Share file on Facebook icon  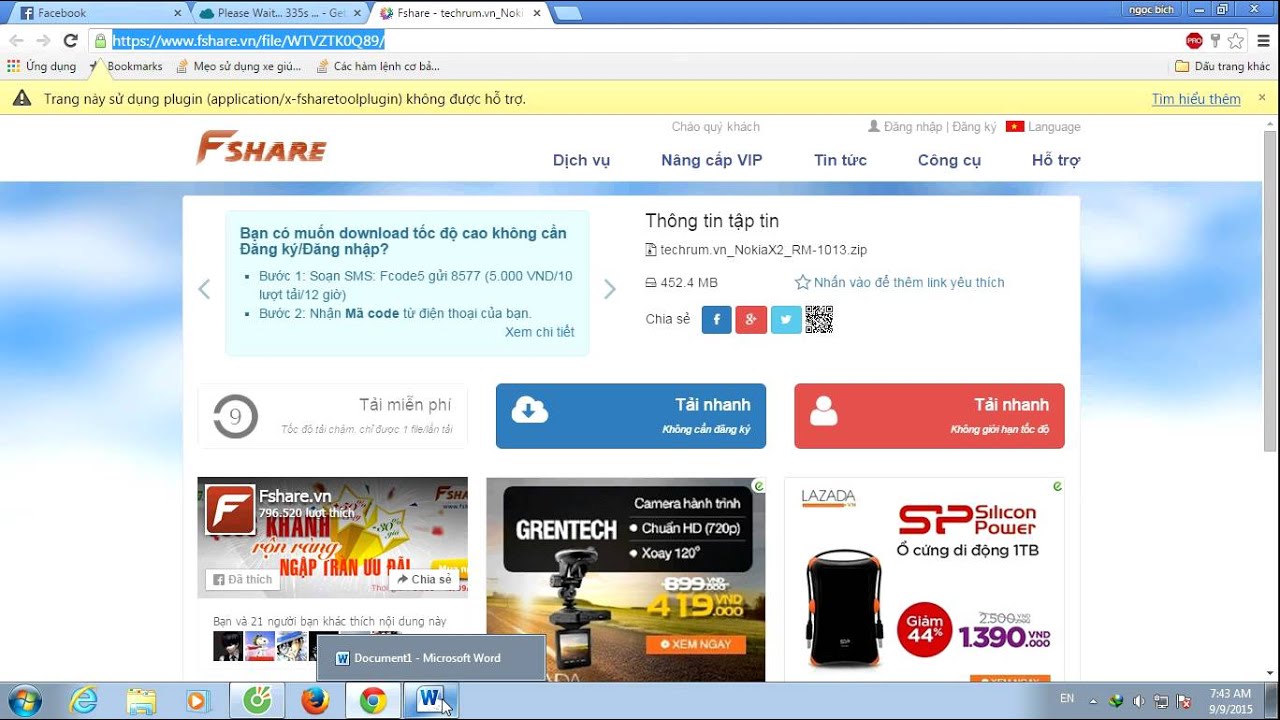click(x=716, y=320)
